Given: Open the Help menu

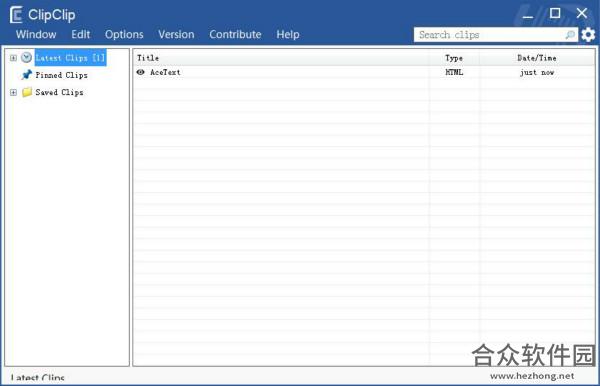Looking at the screenshot, I should click(x=288, y=34).
